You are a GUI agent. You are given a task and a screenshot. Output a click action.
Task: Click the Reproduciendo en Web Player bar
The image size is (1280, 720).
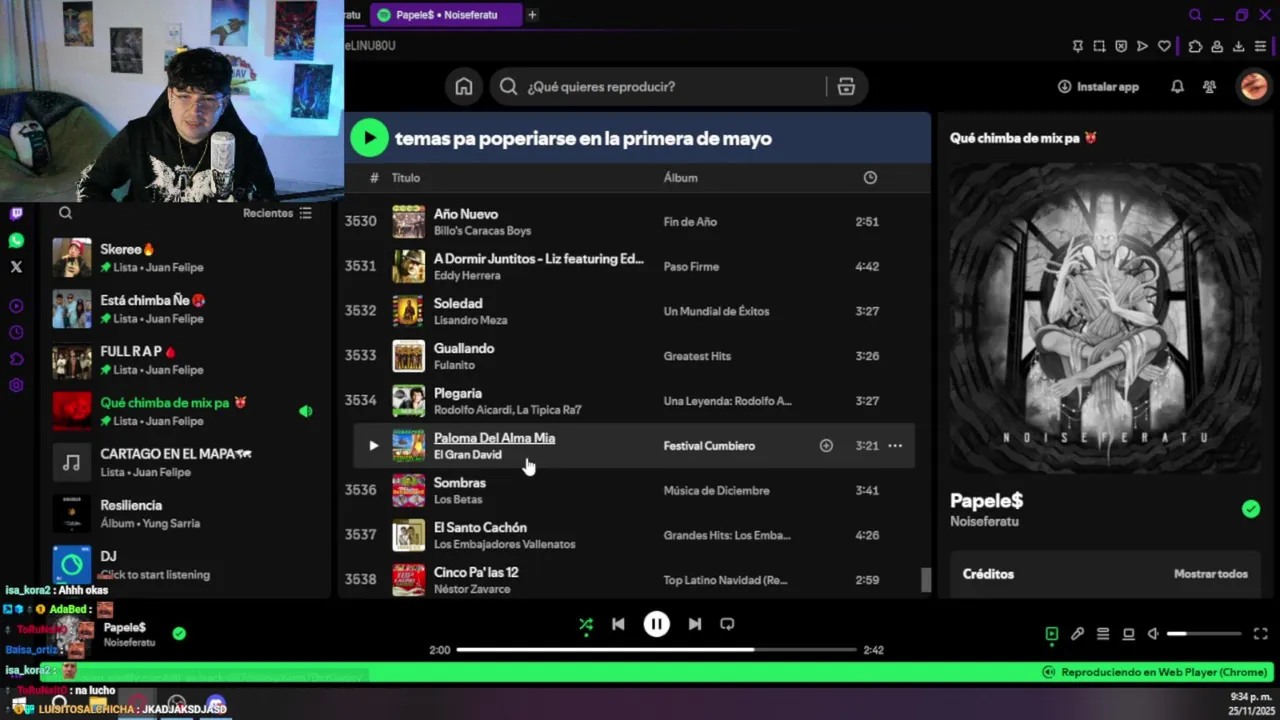[x=1154, y=672]
